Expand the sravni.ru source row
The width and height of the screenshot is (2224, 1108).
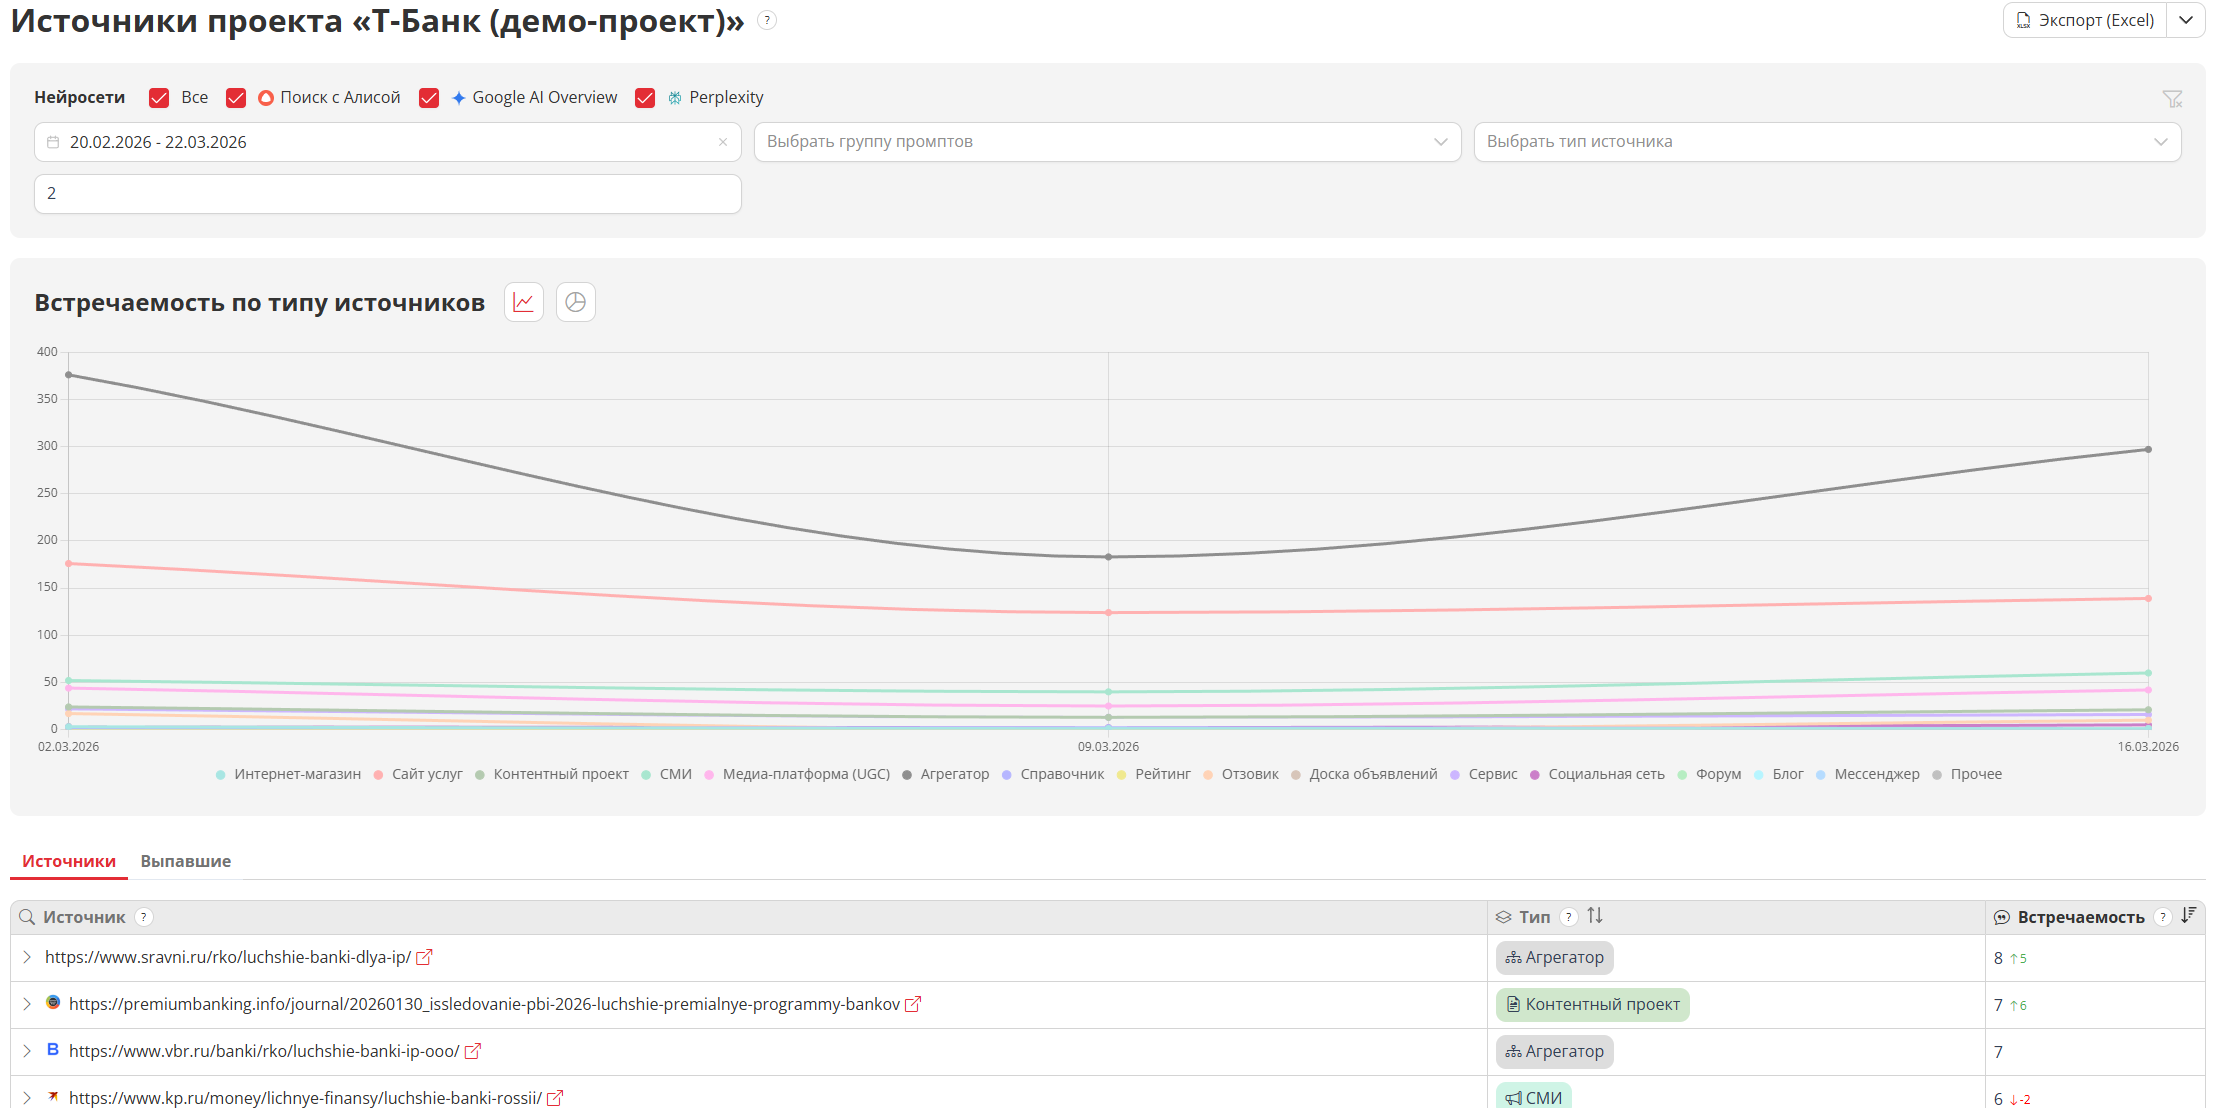pyautogui.click(x=27, y=957)
